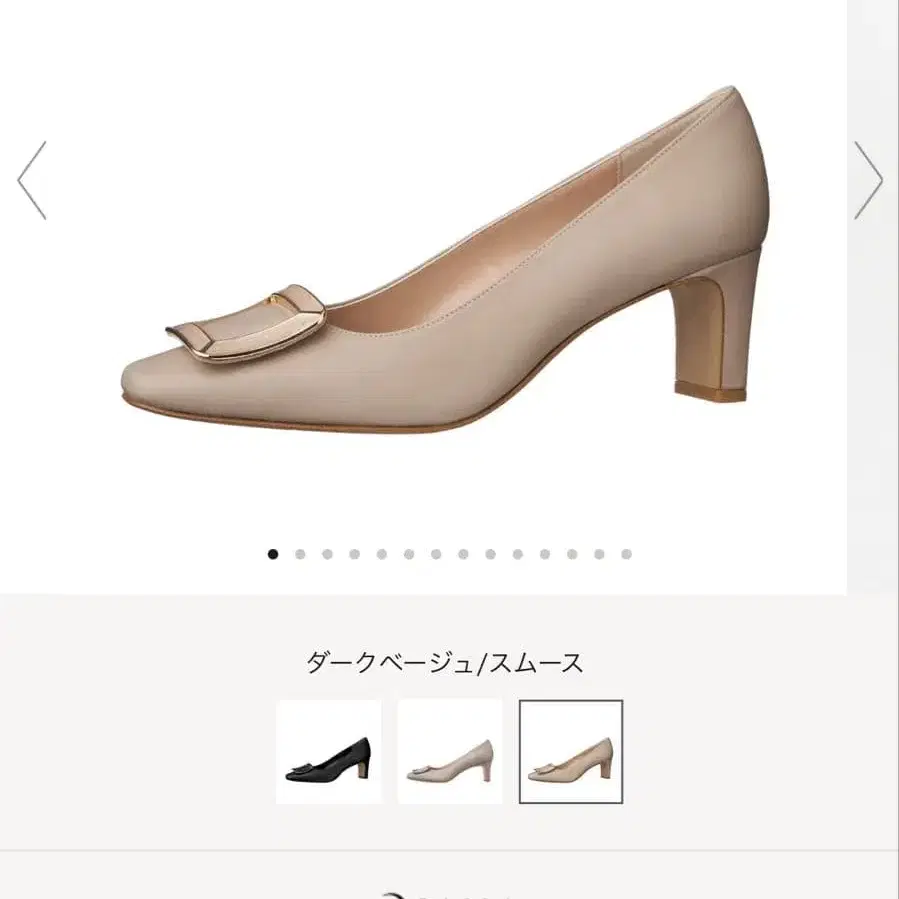Jump to the twelfth carousel dot
The image size is (899, 899).
(x=572, y=554)
